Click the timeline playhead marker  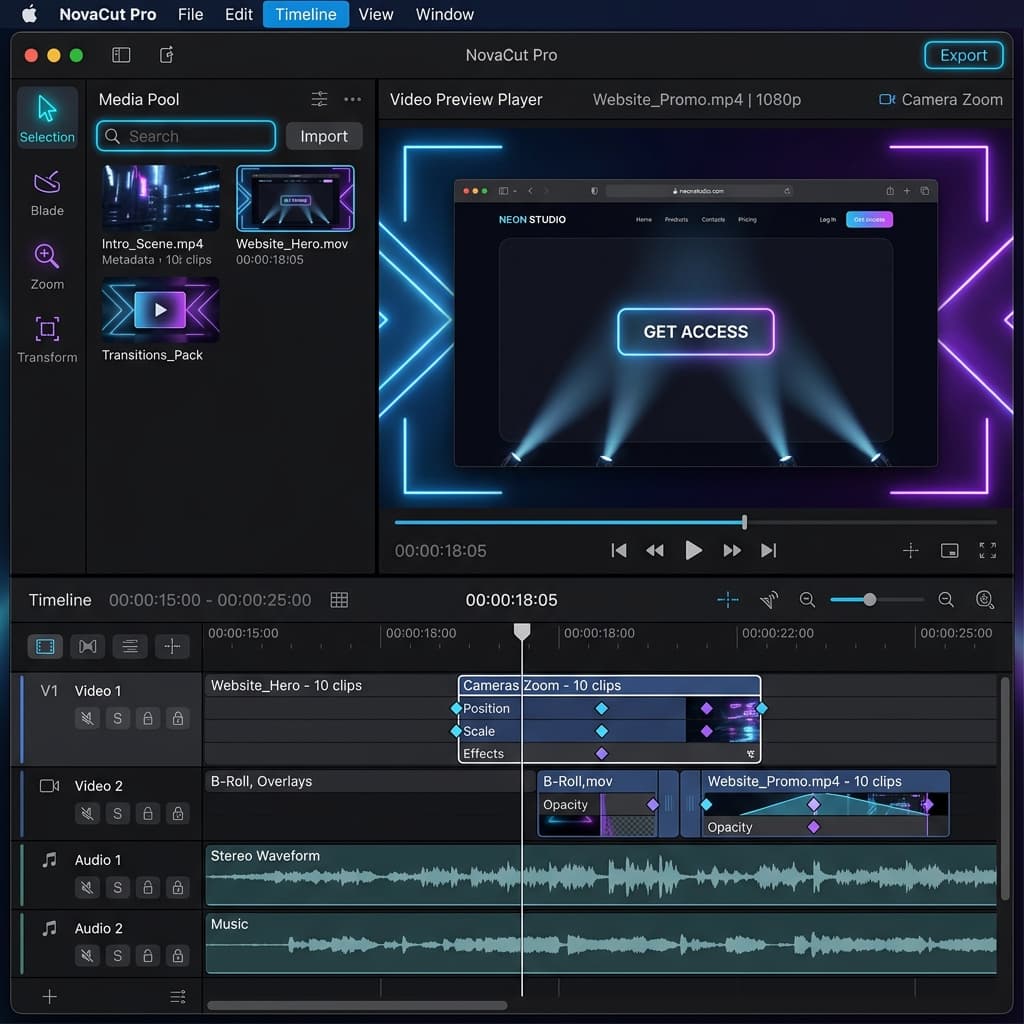tap(522, 632)
